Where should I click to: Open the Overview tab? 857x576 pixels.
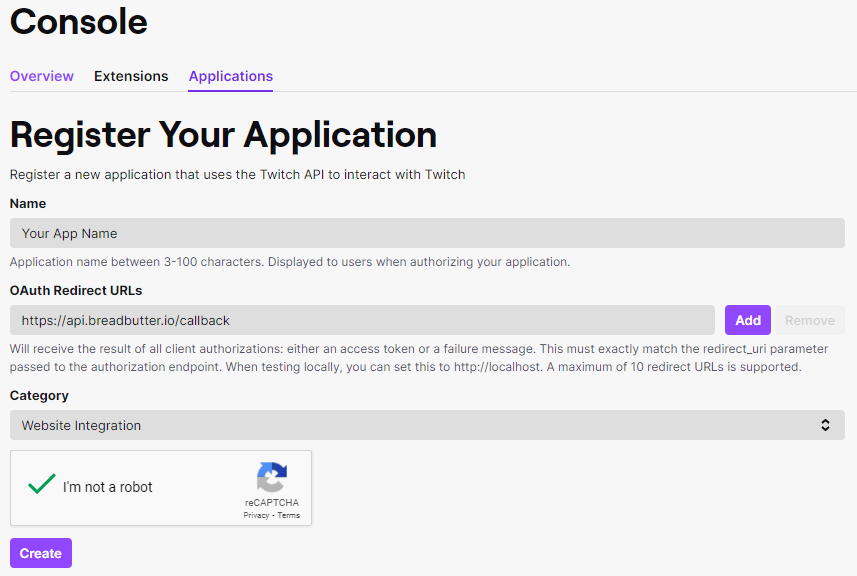(42, 76)
